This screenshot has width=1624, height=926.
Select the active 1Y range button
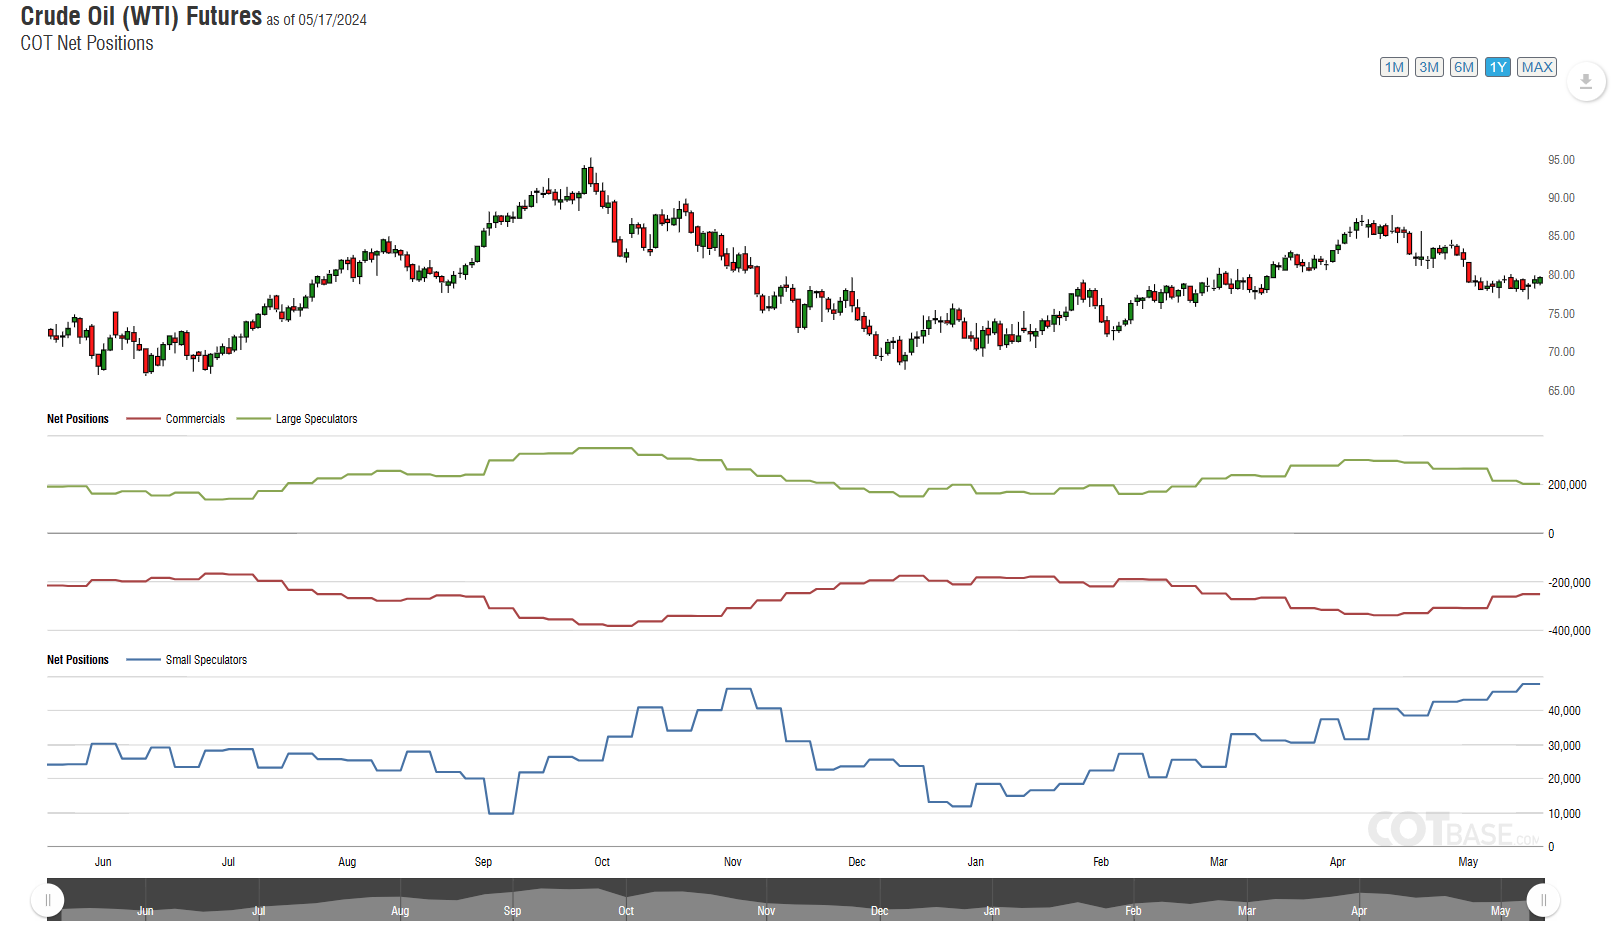point(1497,67)
